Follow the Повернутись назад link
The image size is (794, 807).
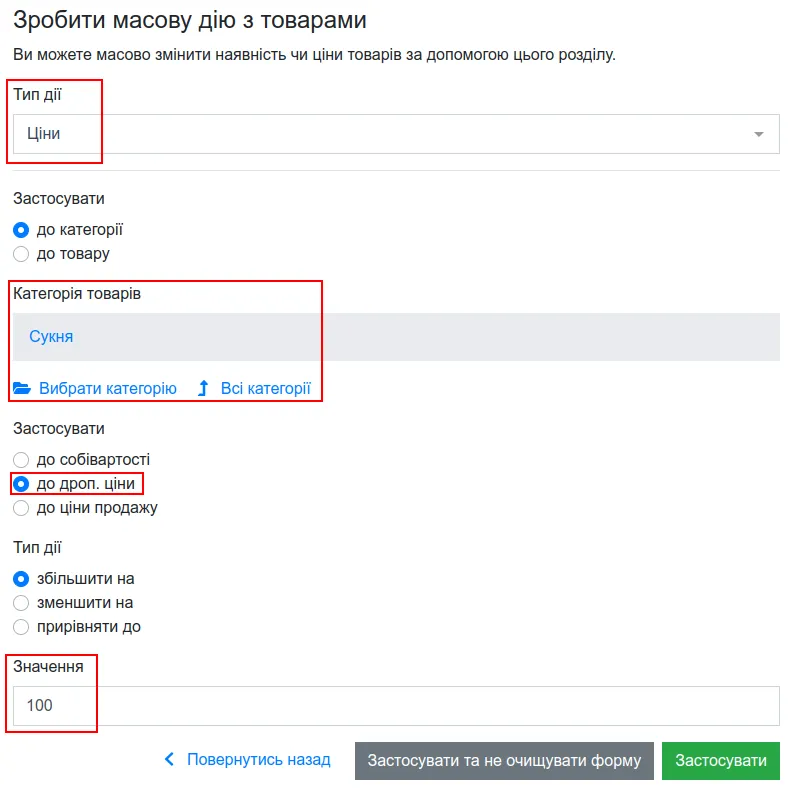tap(258, 759)
